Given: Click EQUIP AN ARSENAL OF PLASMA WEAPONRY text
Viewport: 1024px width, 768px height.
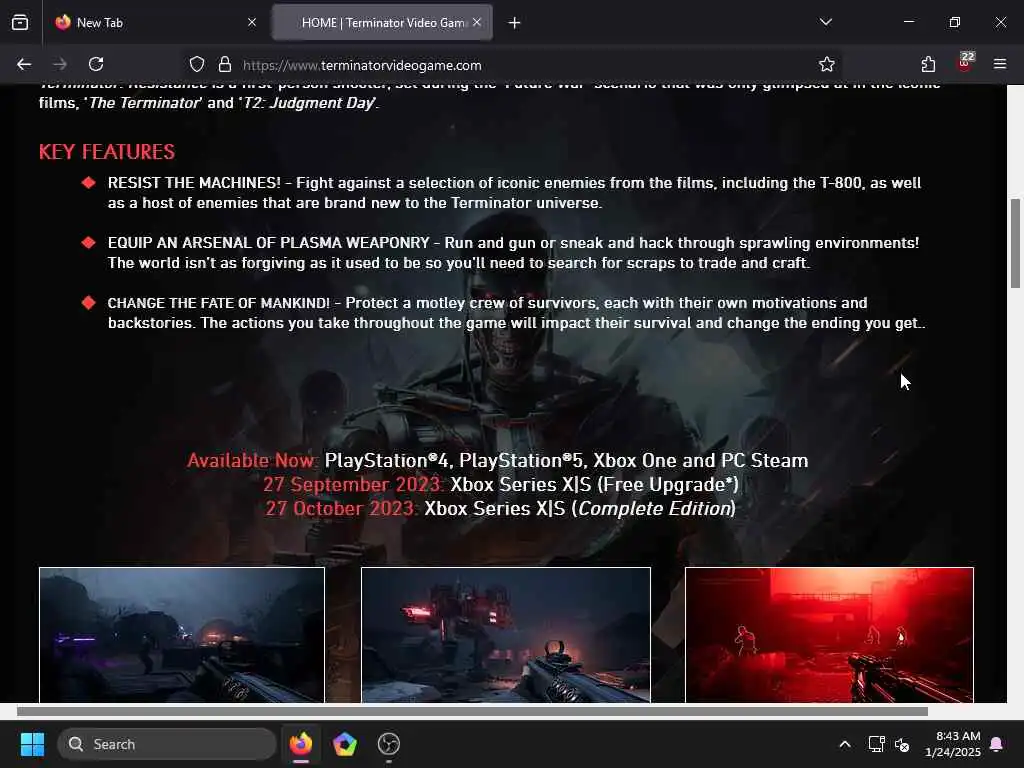Looking at the screenshot, I should 268,243.
